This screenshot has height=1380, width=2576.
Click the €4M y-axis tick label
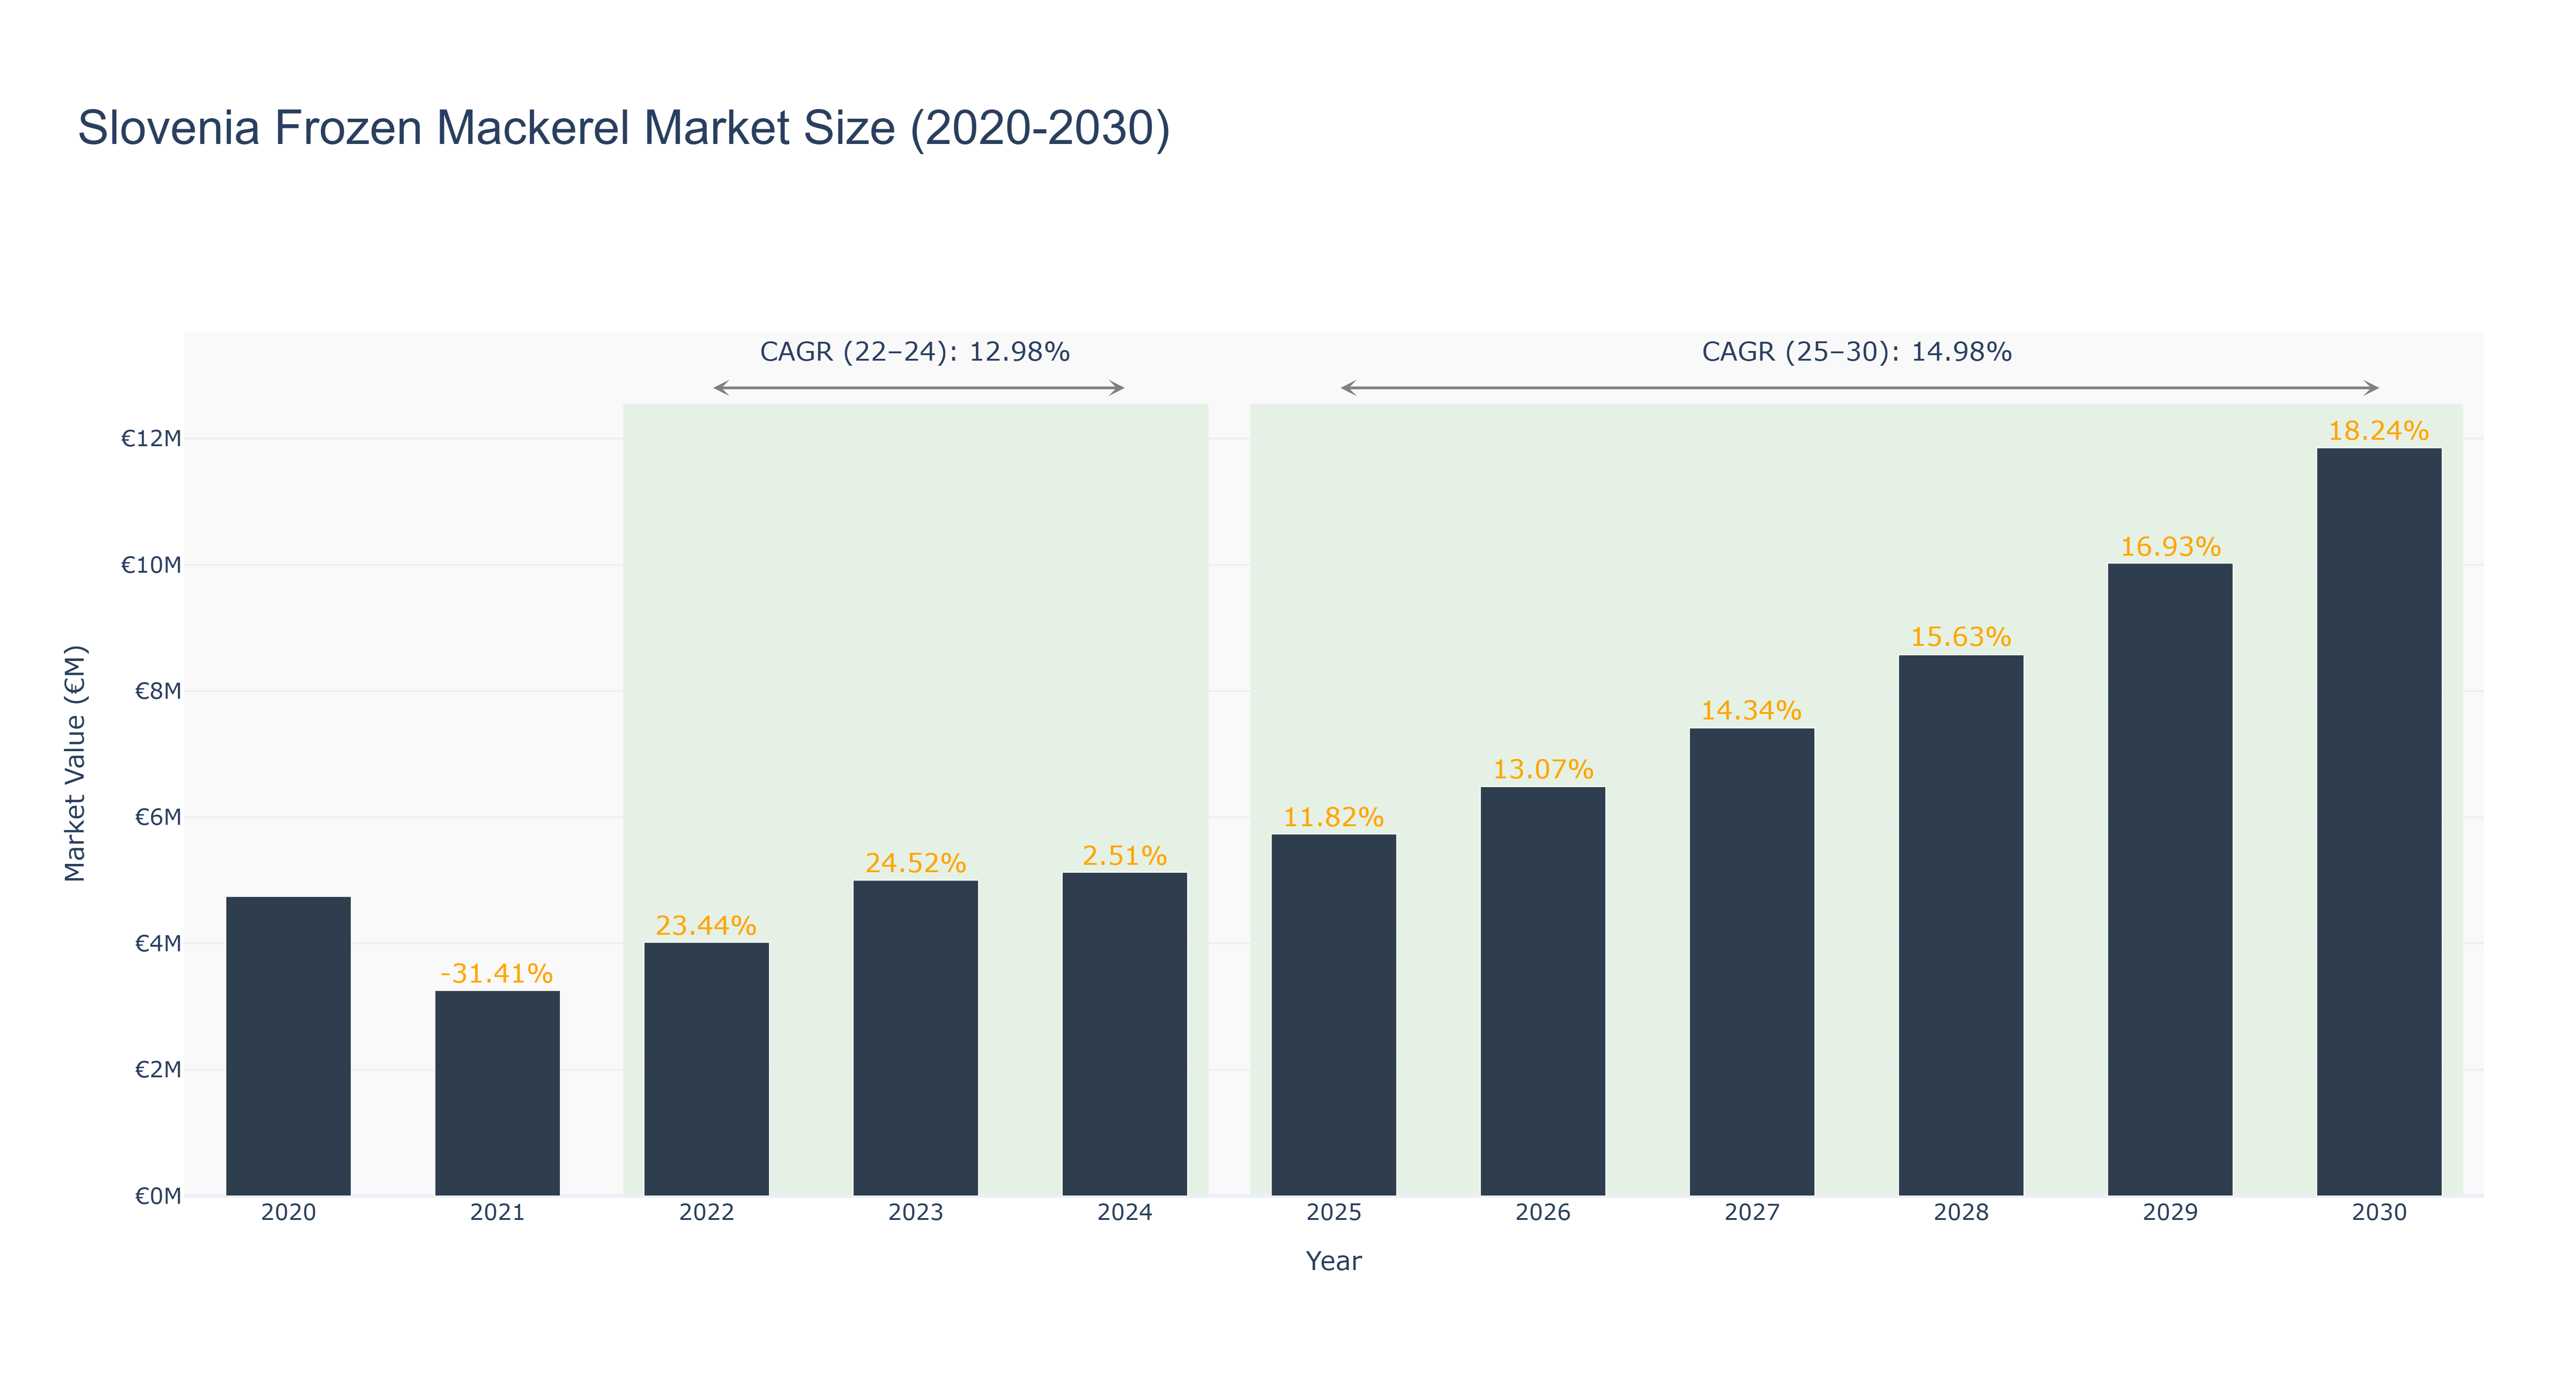158,943
